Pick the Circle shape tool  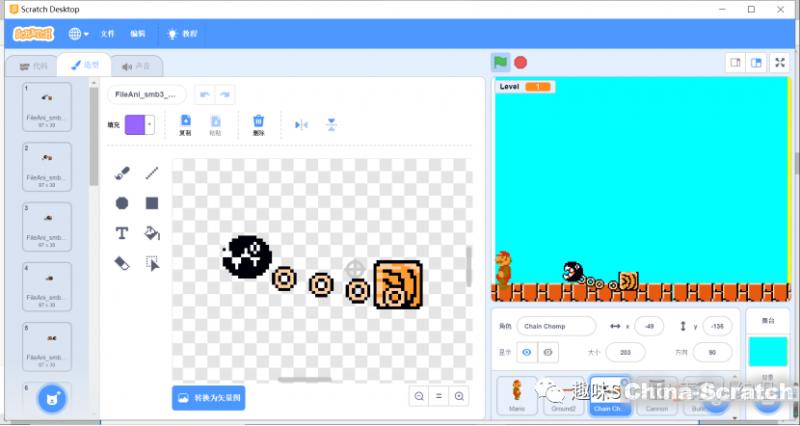pyautogui.click(x=122, y=203)
